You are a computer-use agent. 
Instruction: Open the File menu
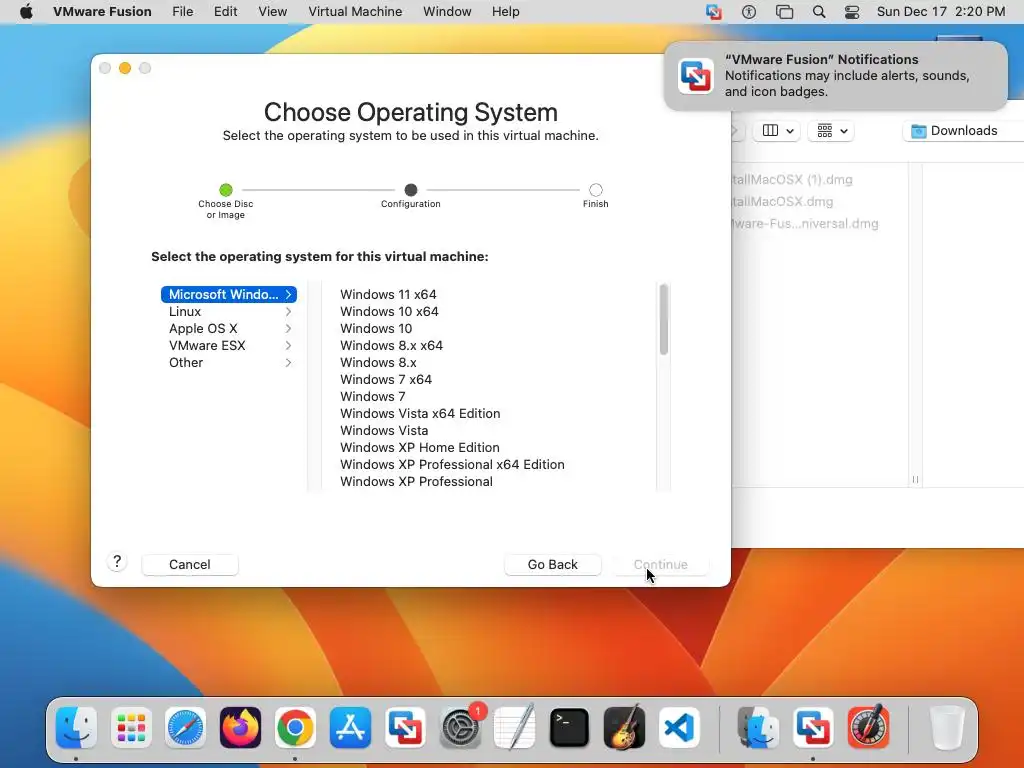tap(183, 12)
